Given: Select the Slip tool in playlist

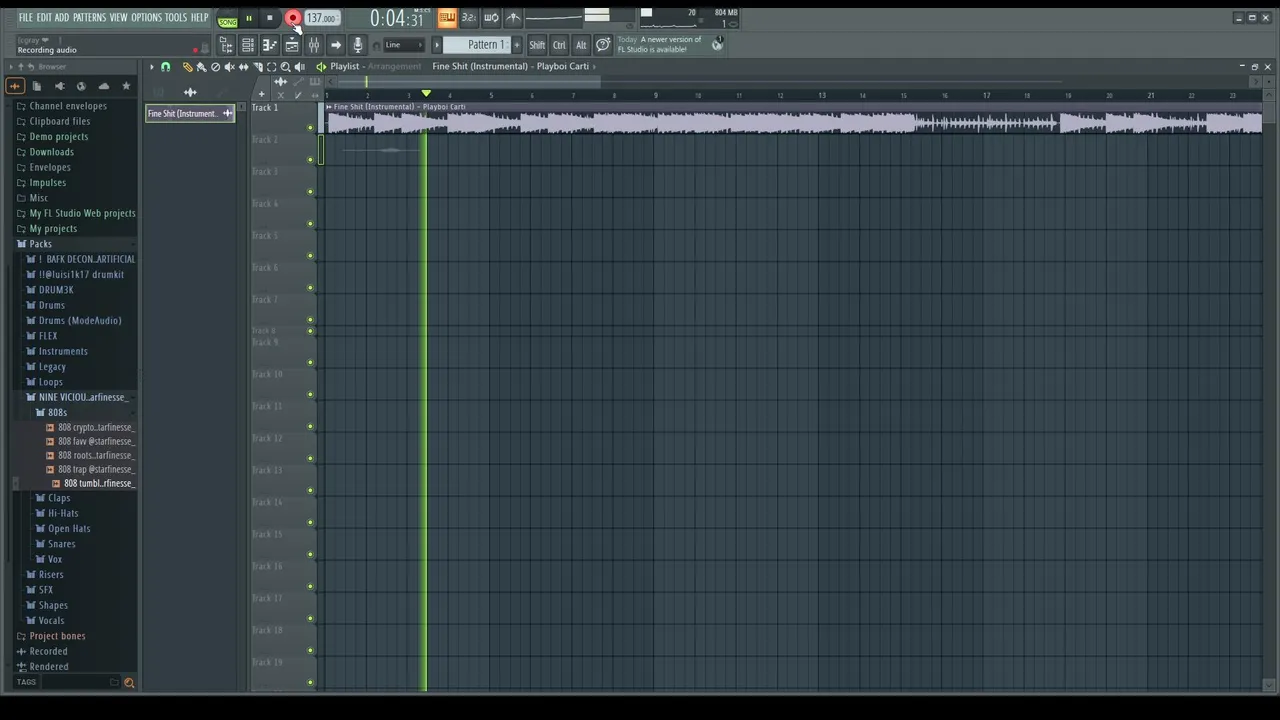Looking at the screenshot, I should 243,67.
